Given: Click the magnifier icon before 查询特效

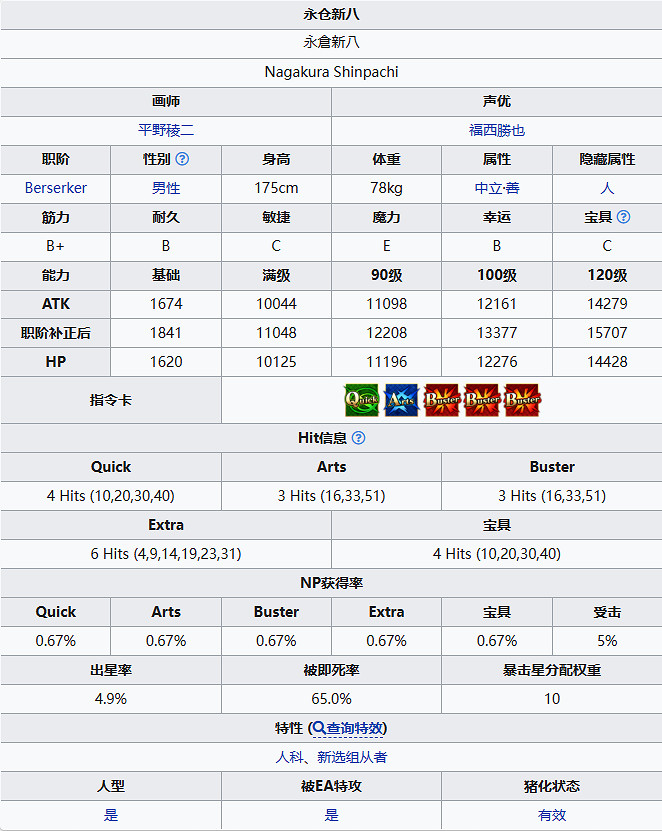Looking at the screenshot, I should 318,728.
